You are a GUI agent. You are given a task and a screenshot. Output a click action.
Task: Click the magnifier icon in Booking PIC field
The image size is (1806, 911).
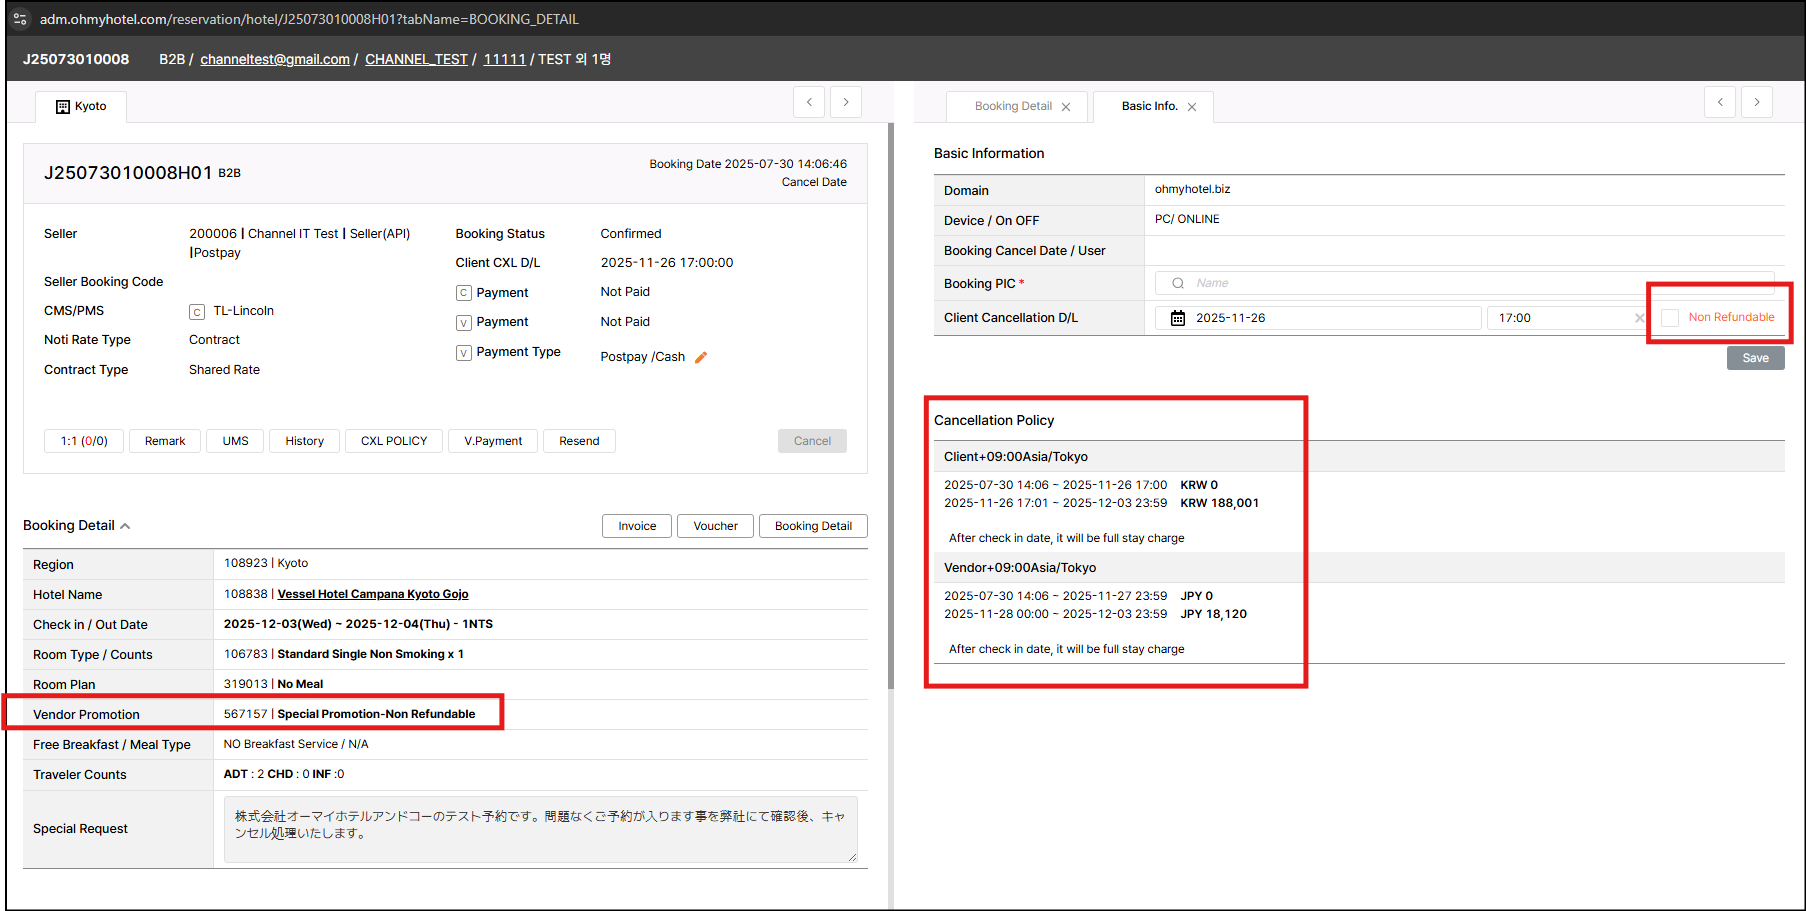pyautogui.click(x=1178, y=283)
